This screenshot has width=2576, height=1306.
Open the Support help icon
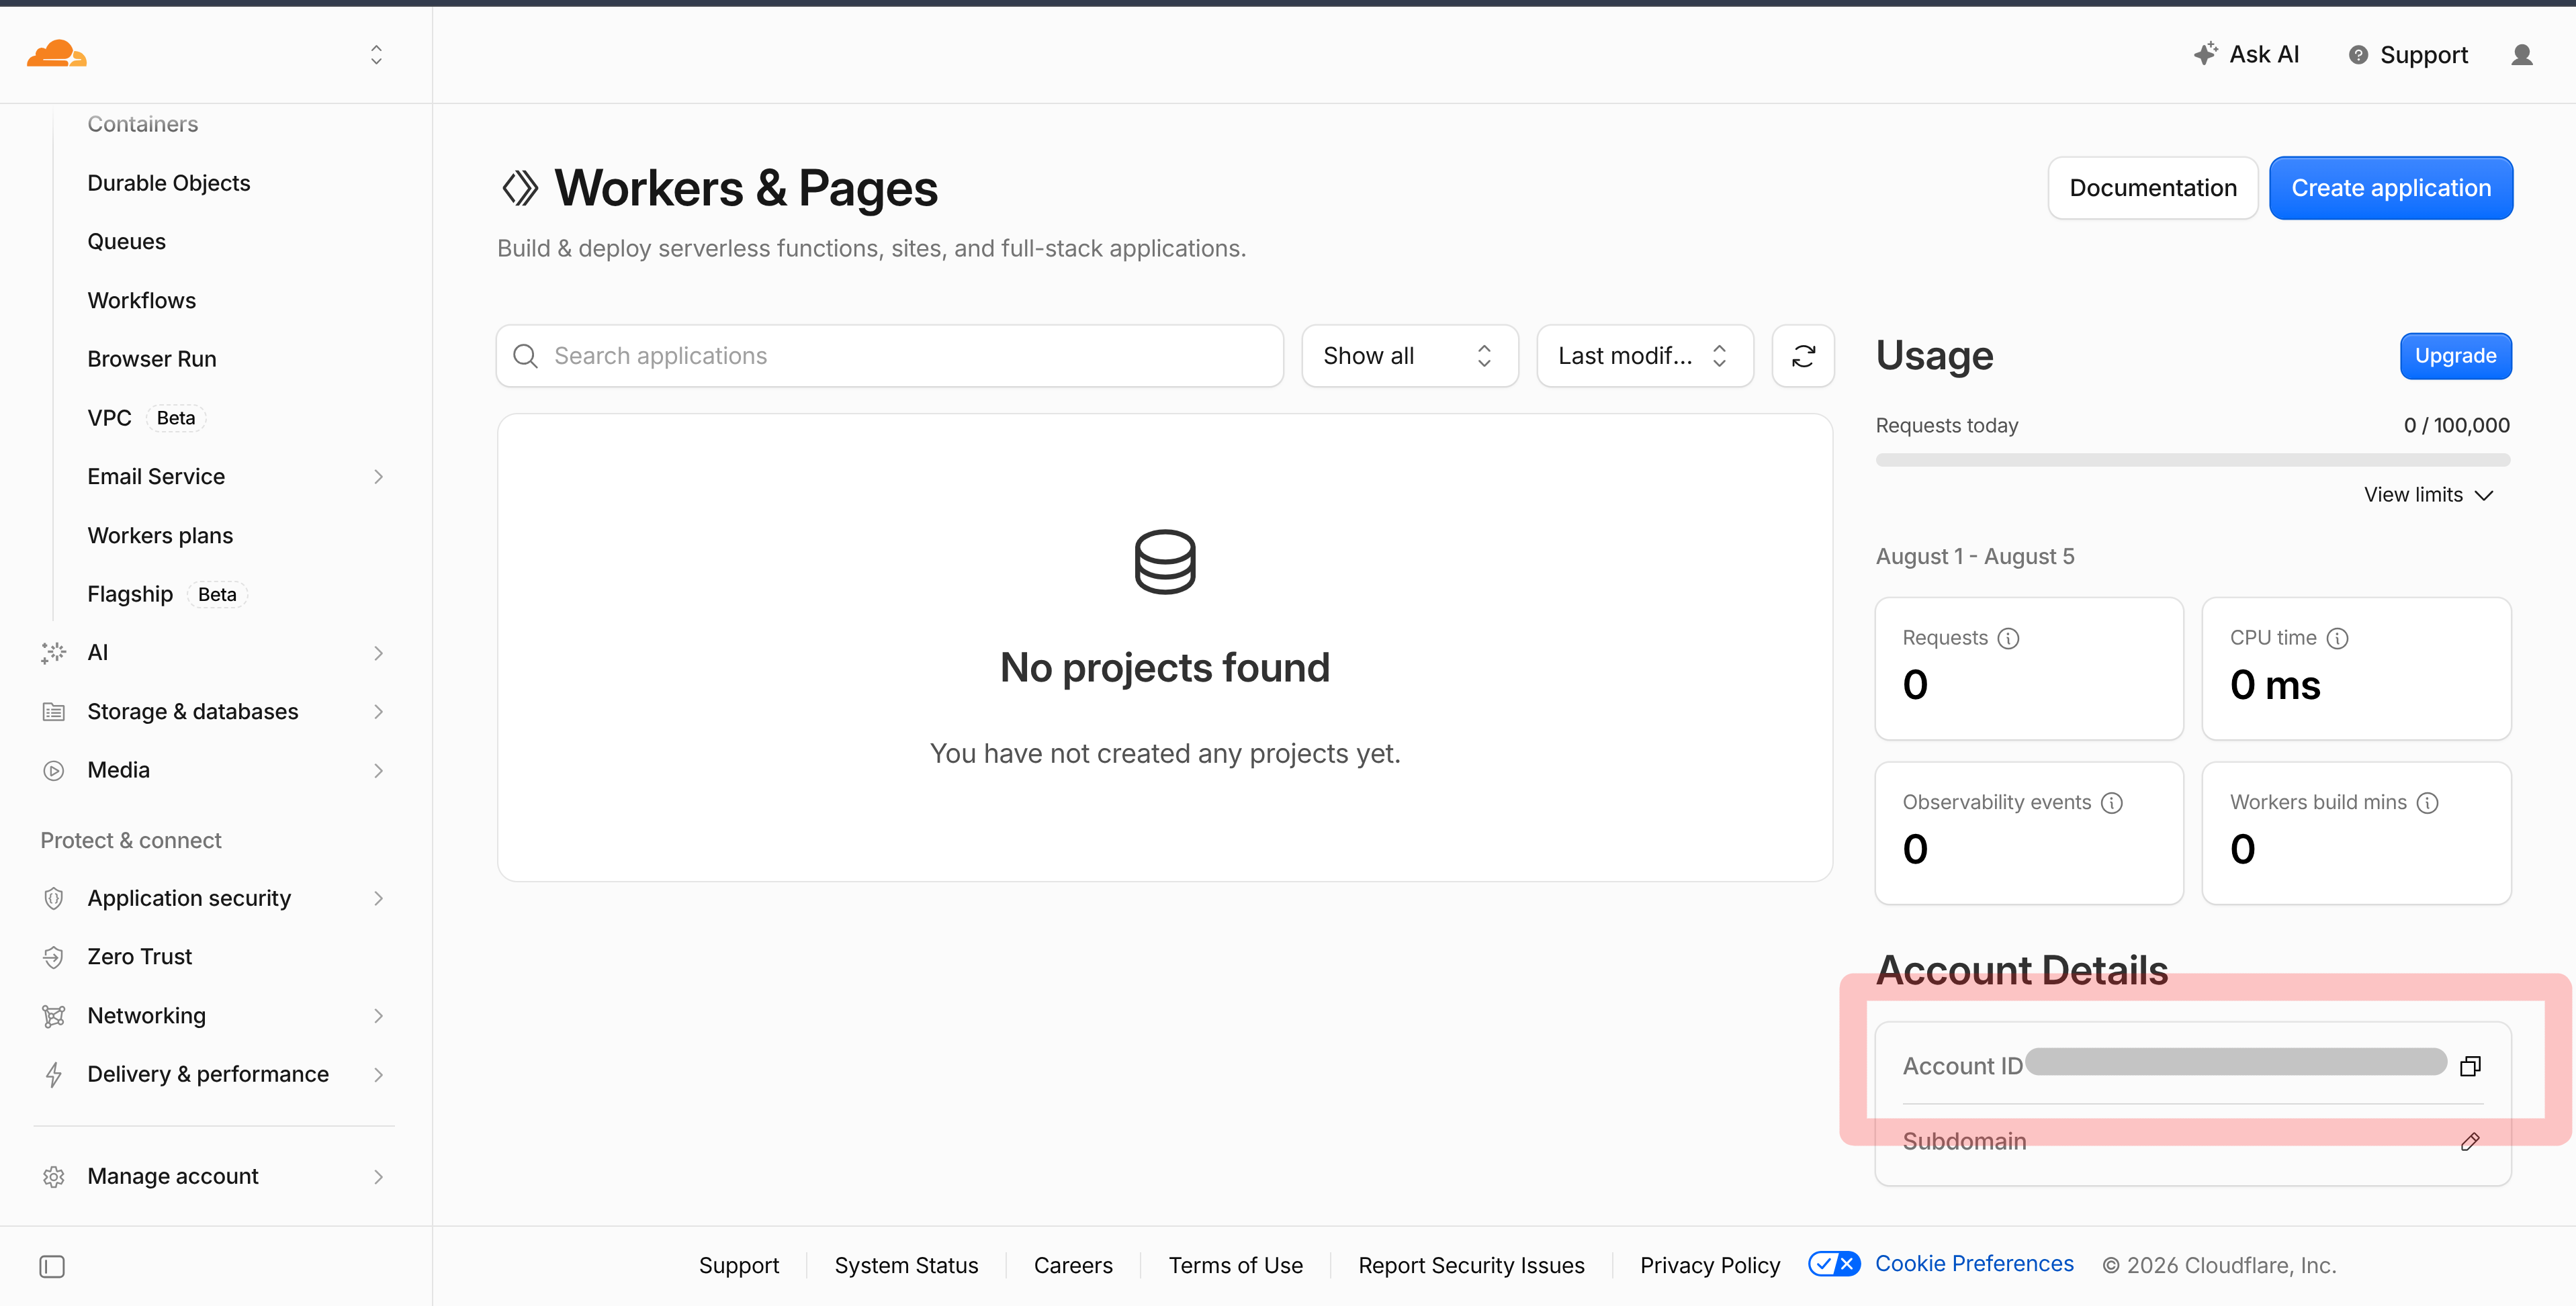pyautogui.click(x=2358, y=55)
